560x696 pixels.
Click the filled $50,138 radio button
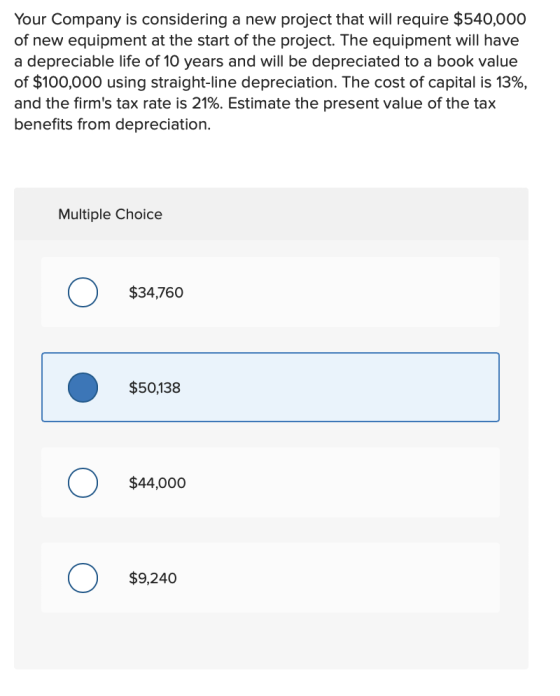pos(83,388)
